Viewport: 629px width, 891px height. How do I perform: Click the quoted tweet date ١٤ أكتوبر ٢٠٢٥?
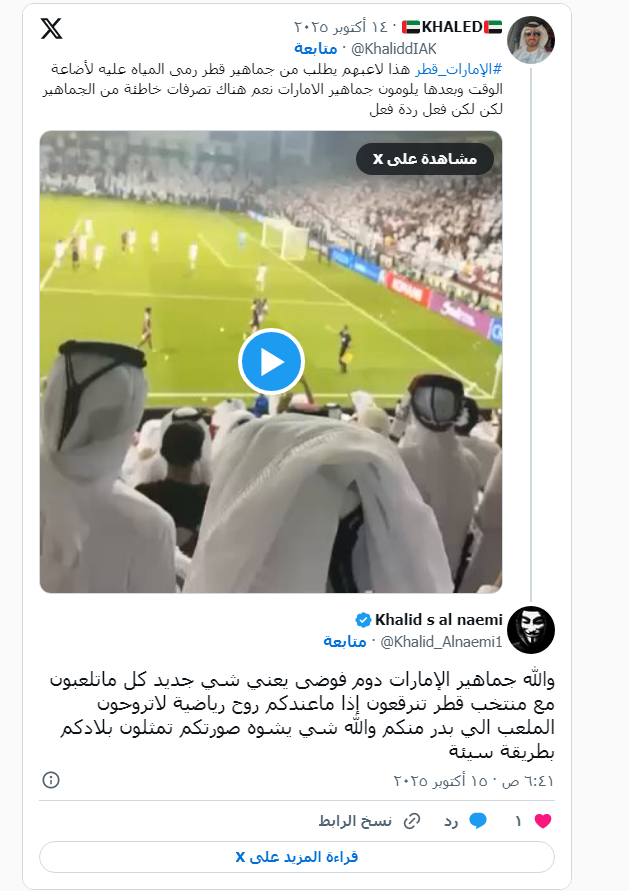(341, 27)
